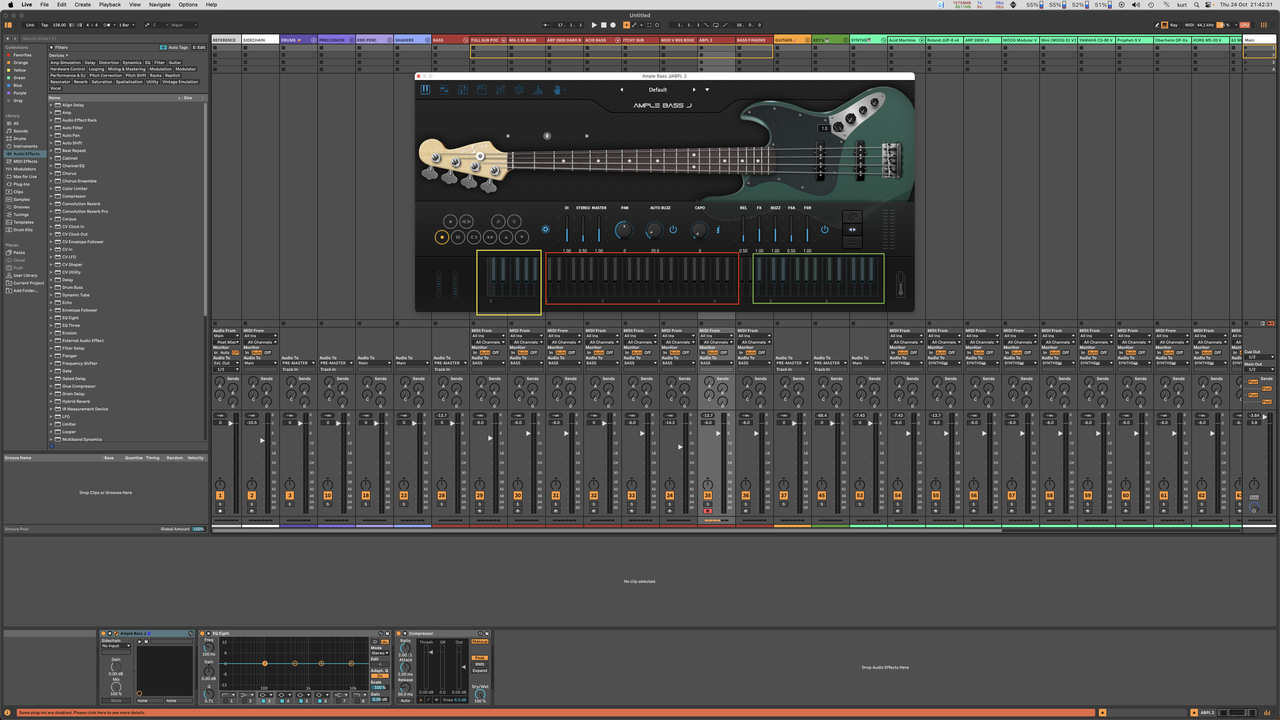Viewport: 1280px width, 720px height.
Task: Open keyboard panel icon in Ample Bass toolbar
Action: pos(425,90)
